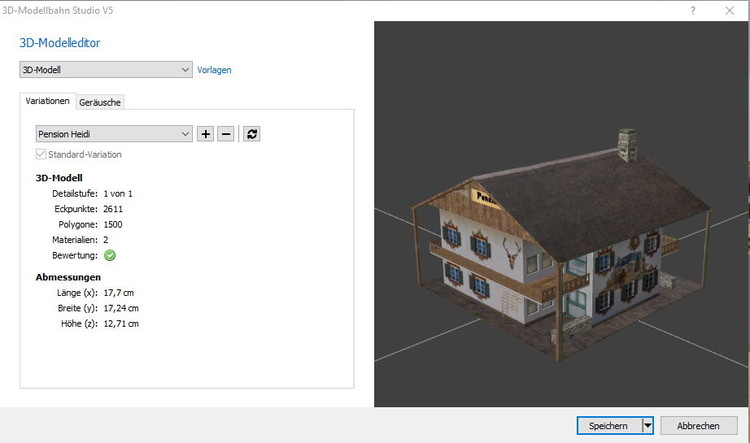Click the yellow Pension sign on the house
This screenshot has height=443, width=750.
tap(489, 197)
